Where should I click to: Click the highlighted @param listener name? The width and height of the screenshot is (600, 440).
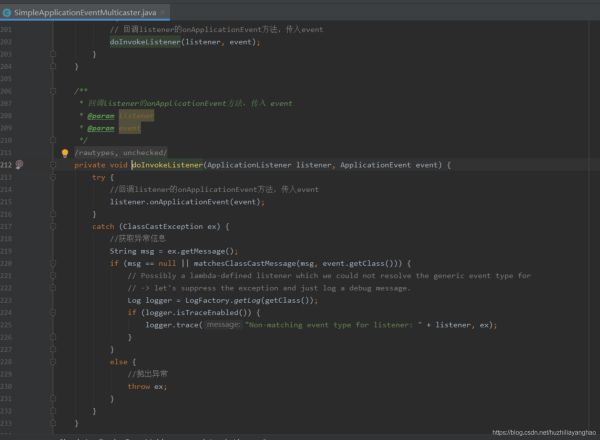pos(137,116)
